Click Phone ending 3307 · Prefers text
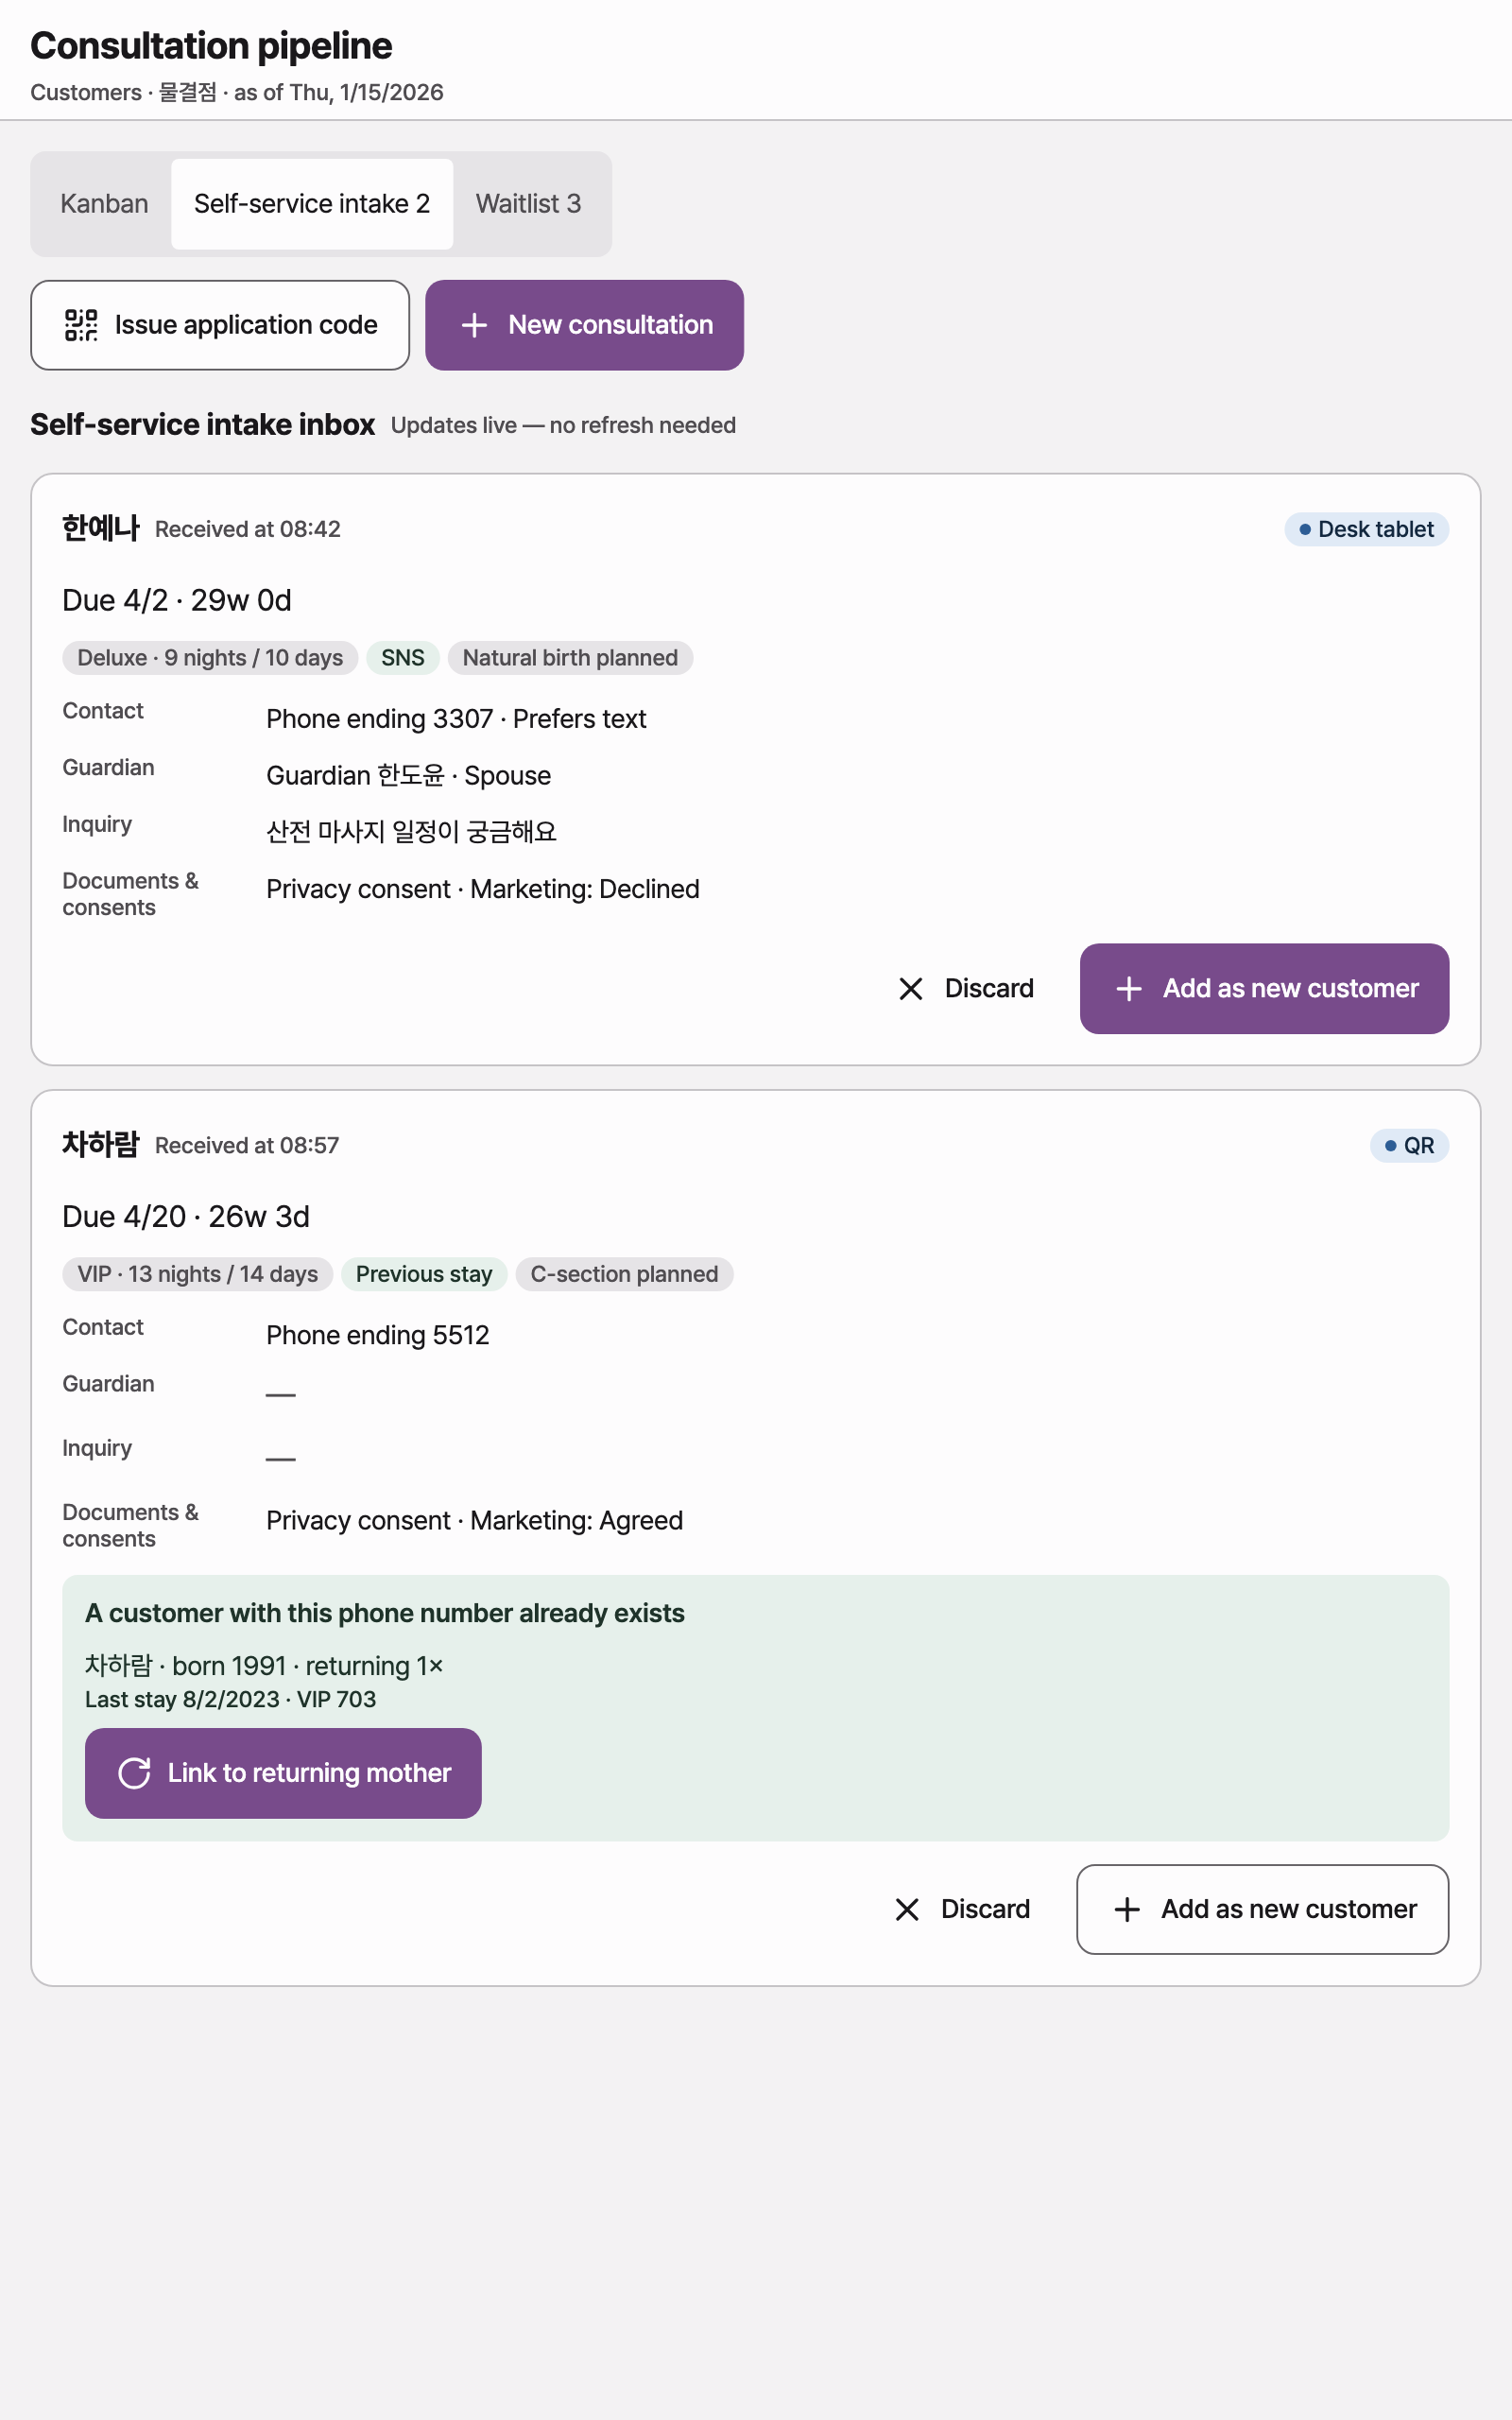 (x=456, y=719)
